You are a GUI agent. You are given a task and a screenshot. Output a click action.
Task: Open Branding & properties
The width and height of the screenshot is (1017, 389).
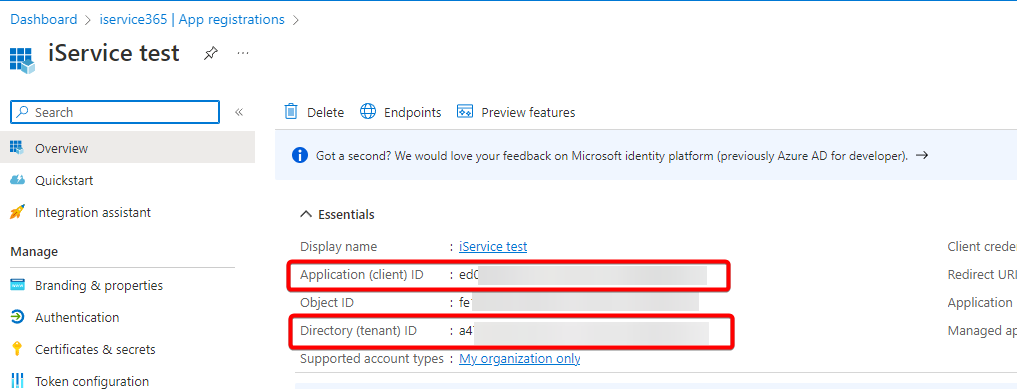tap(99, 285)
